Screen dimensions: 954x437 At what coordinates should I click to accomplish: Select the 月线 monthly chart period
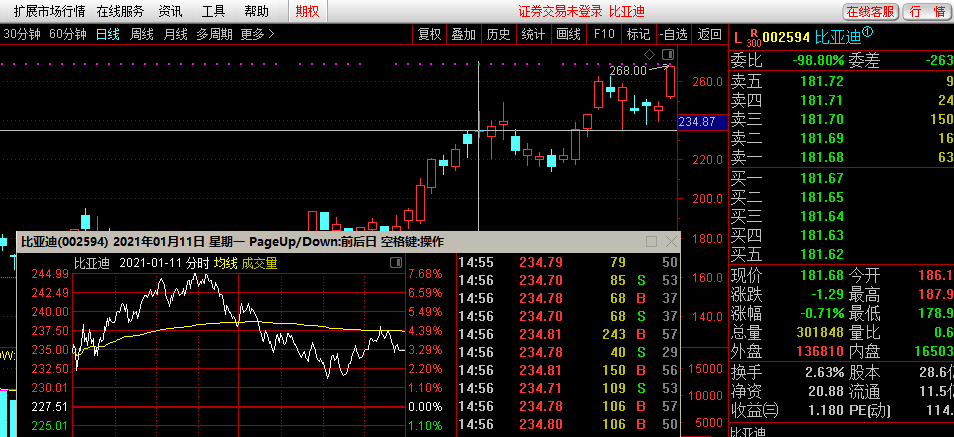pyautogui.click(x=175, y=34)
